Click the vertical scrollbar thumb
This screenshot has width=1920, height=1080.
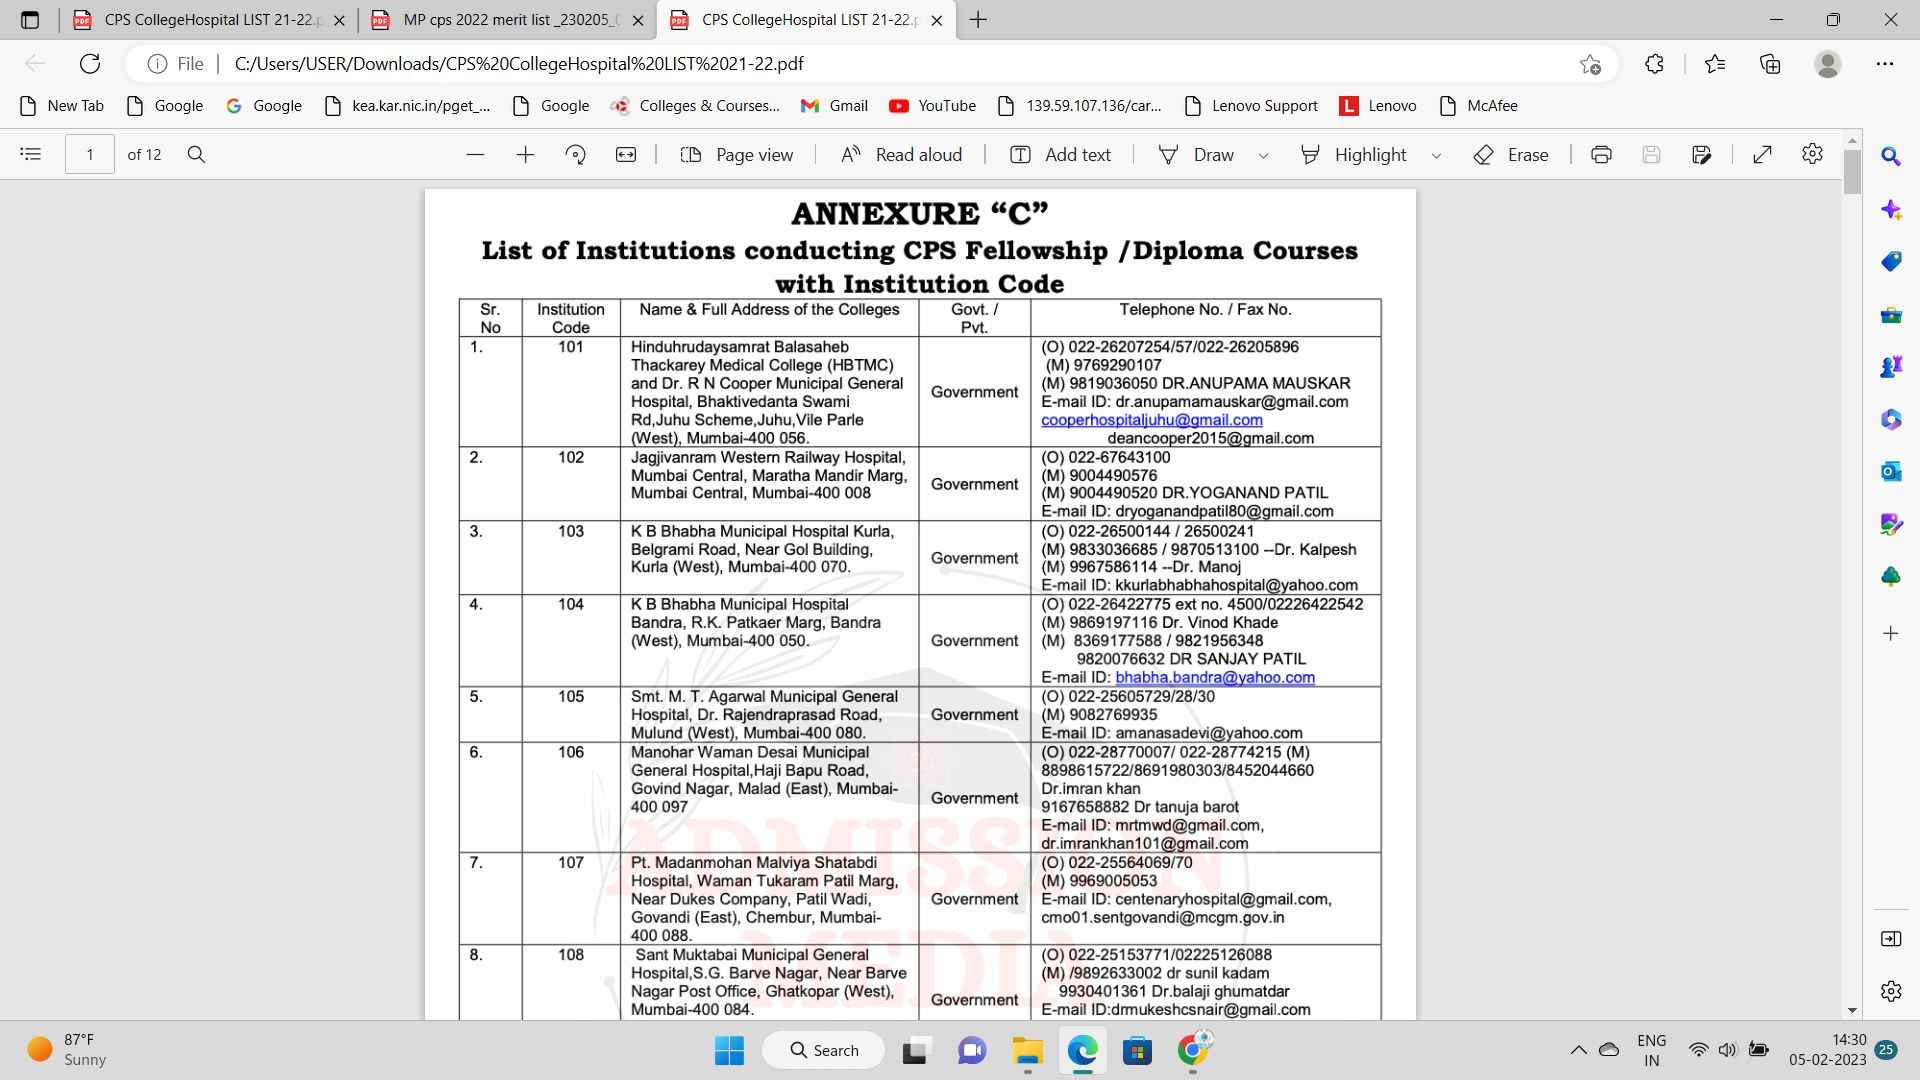click(1852, 171)
